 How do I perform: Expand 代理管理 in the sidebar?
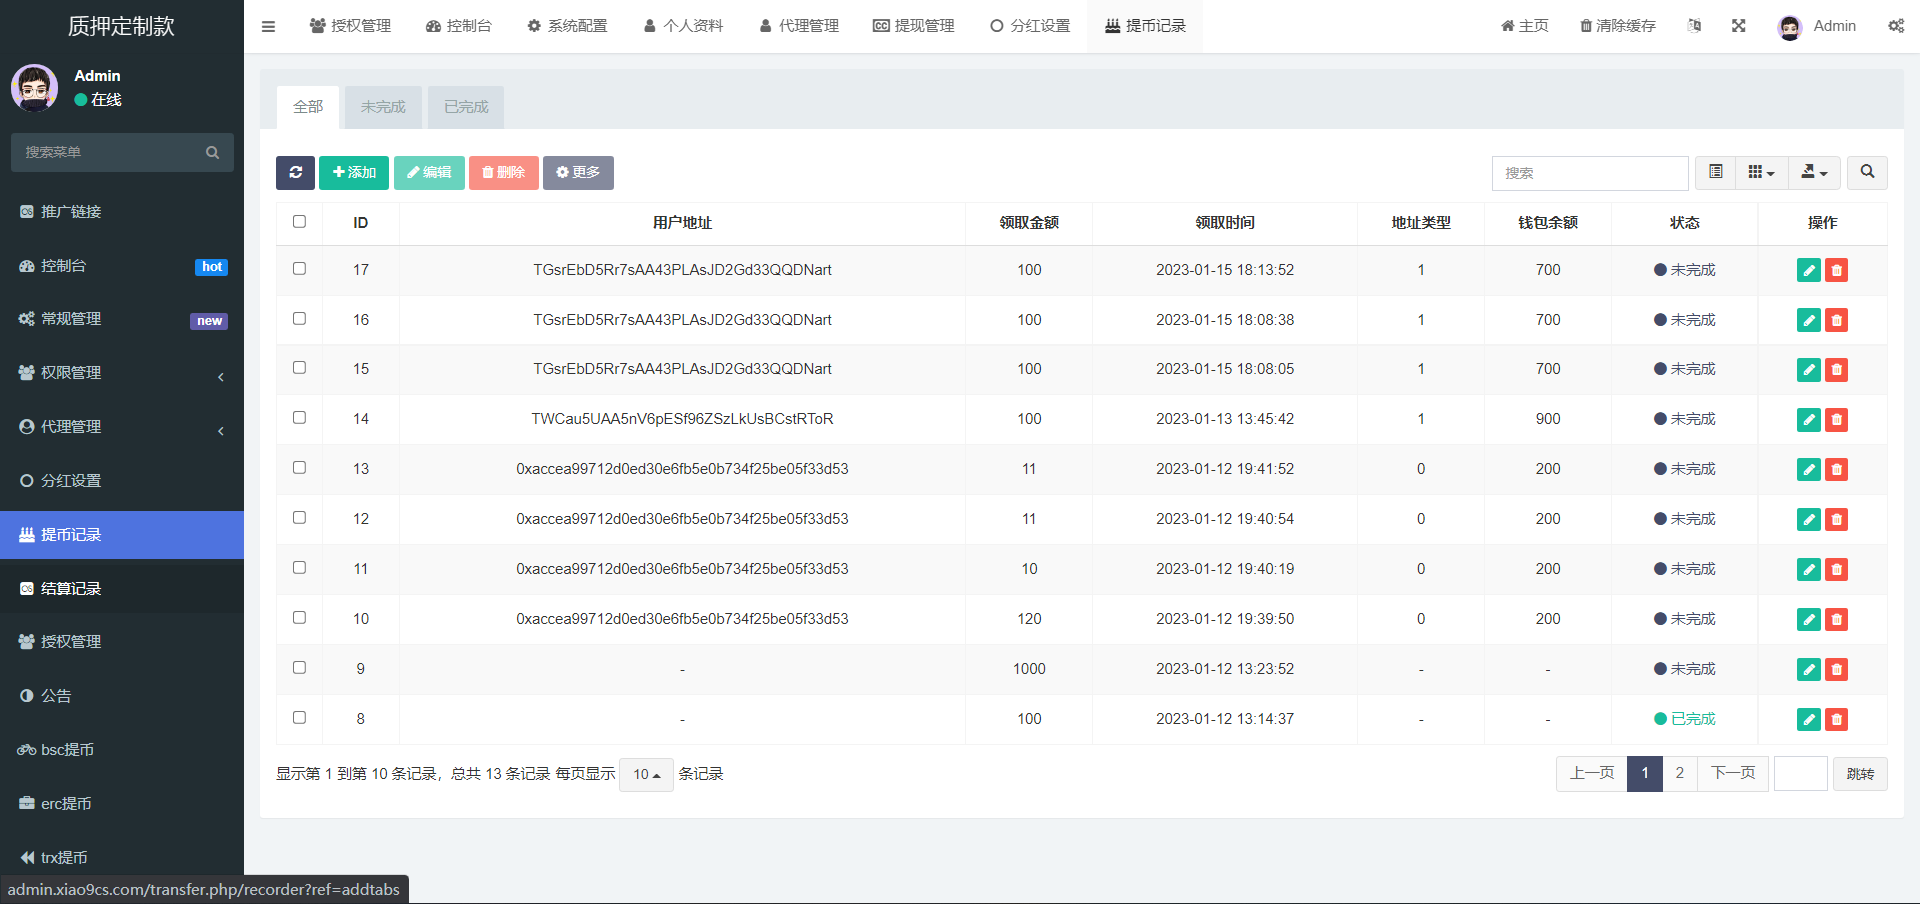pyautogui.click(x=122, y=427)
